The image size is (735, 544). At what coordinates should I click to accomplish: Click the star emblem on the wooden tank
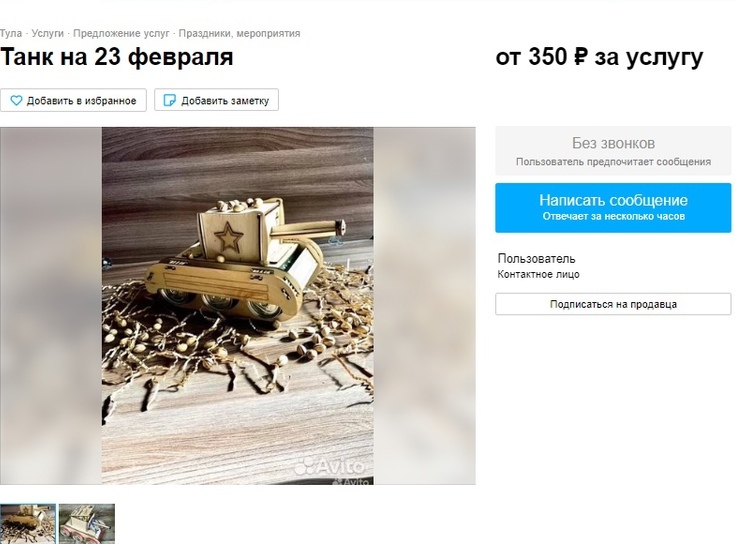pos(228,237)
